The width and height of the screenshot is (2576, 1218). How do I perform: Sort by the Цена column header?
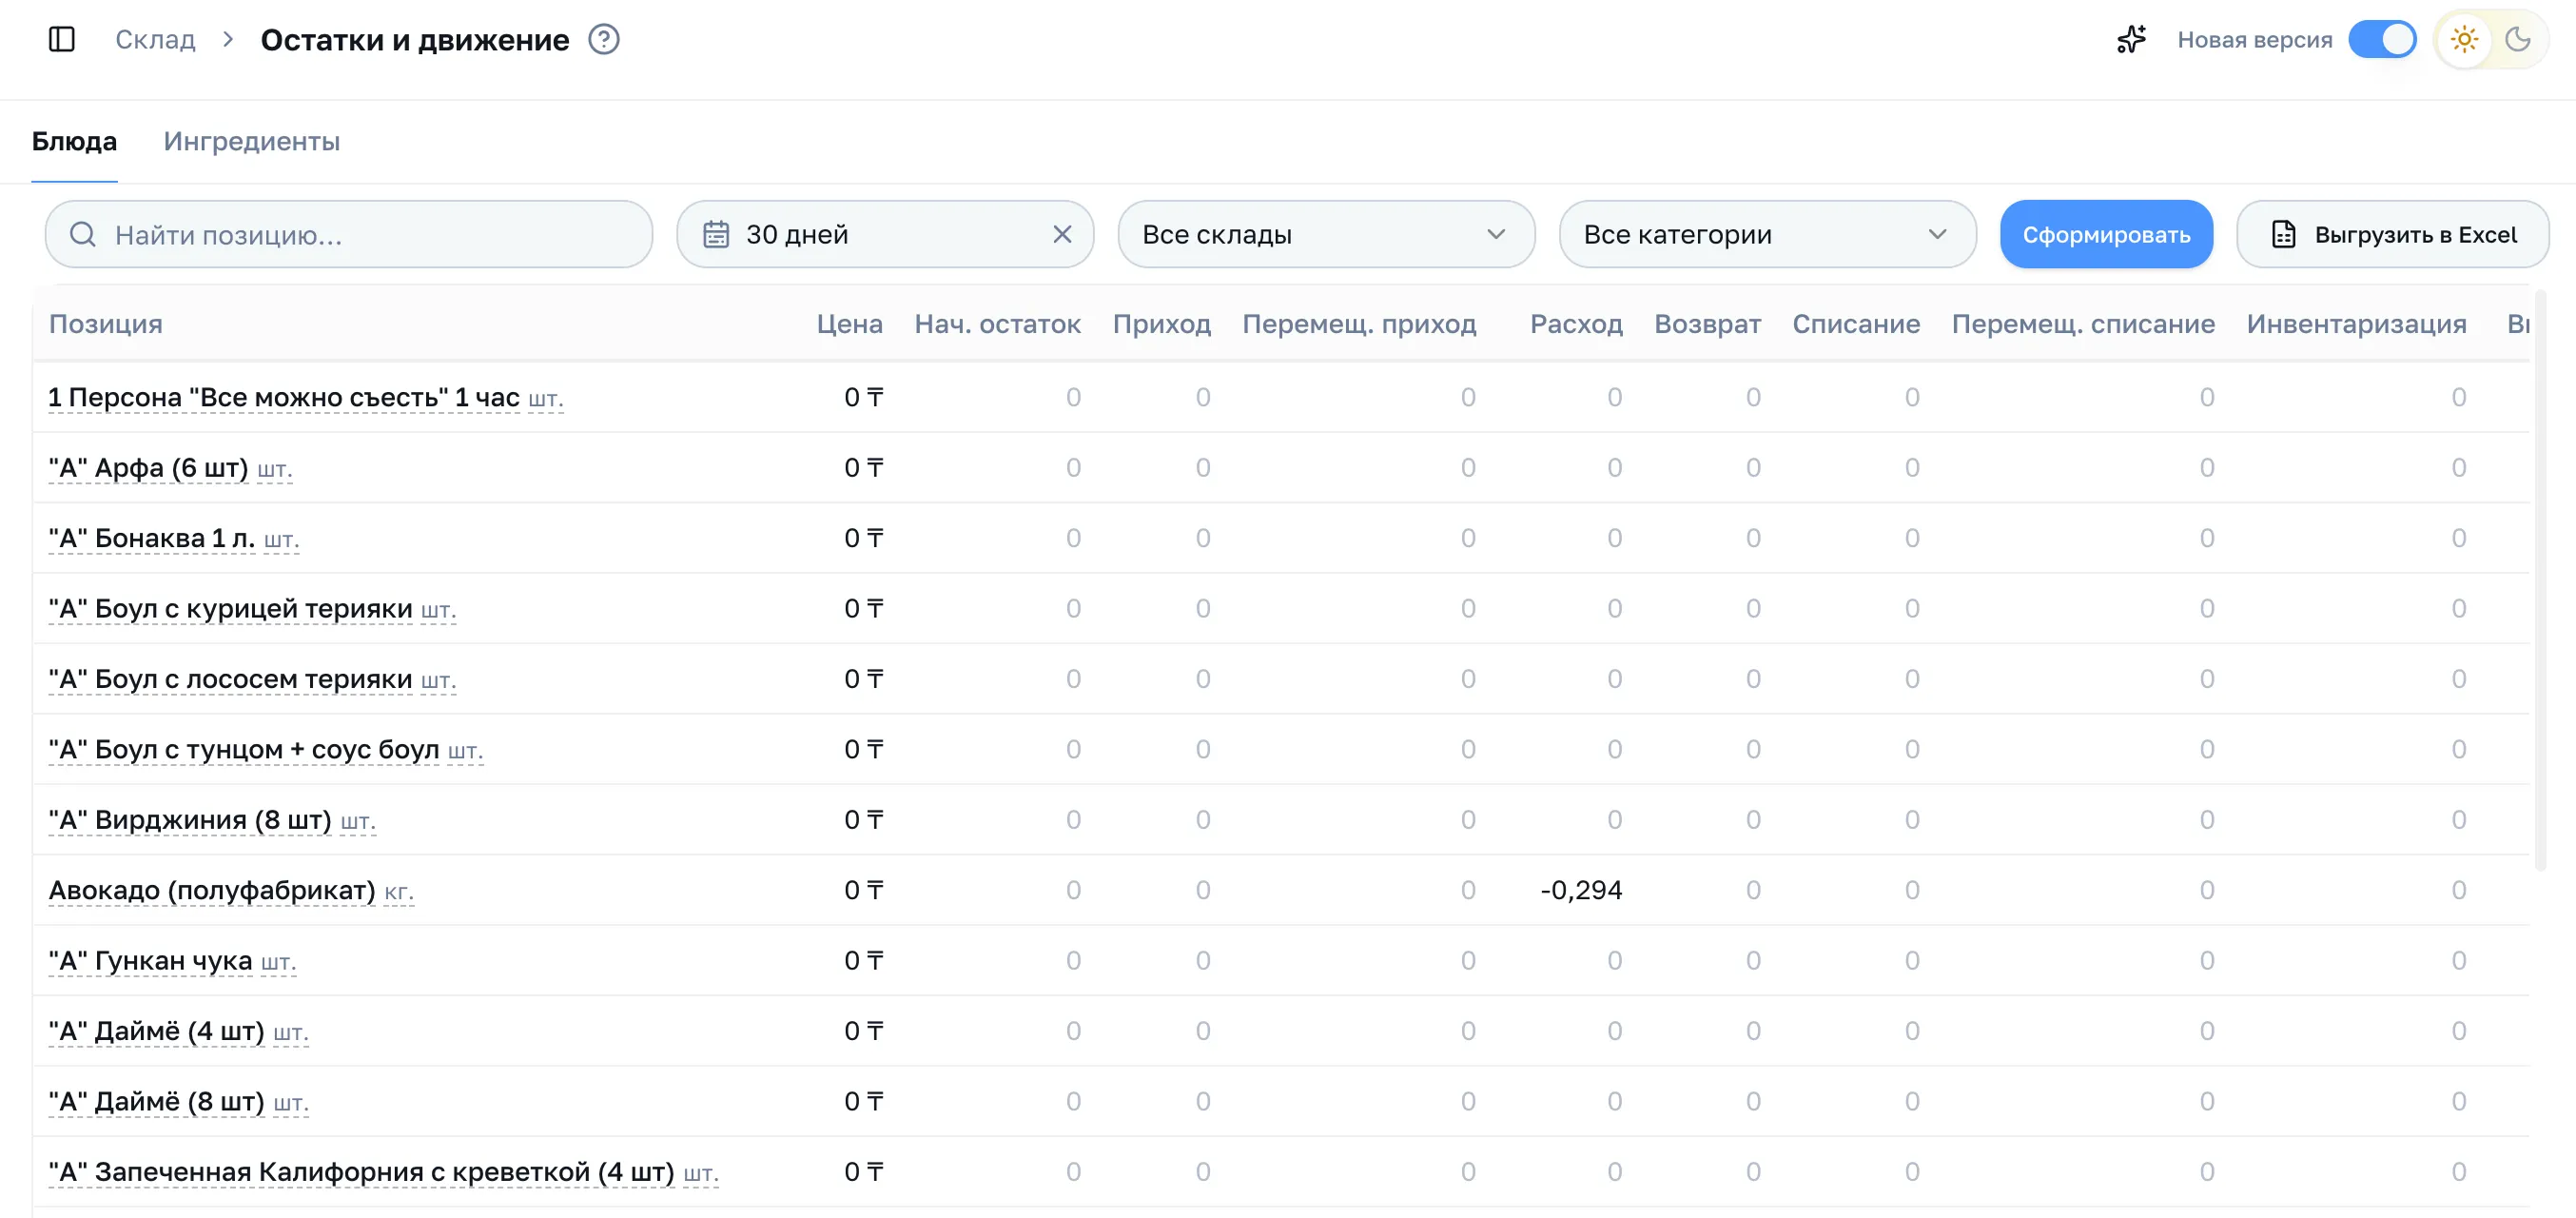pos(849,324)
